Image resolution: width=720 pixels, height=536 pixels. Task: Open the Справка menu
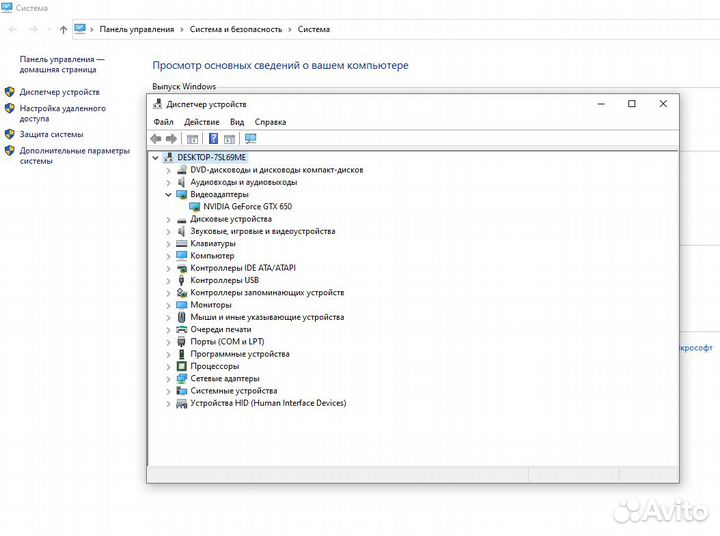pos(270,122)
